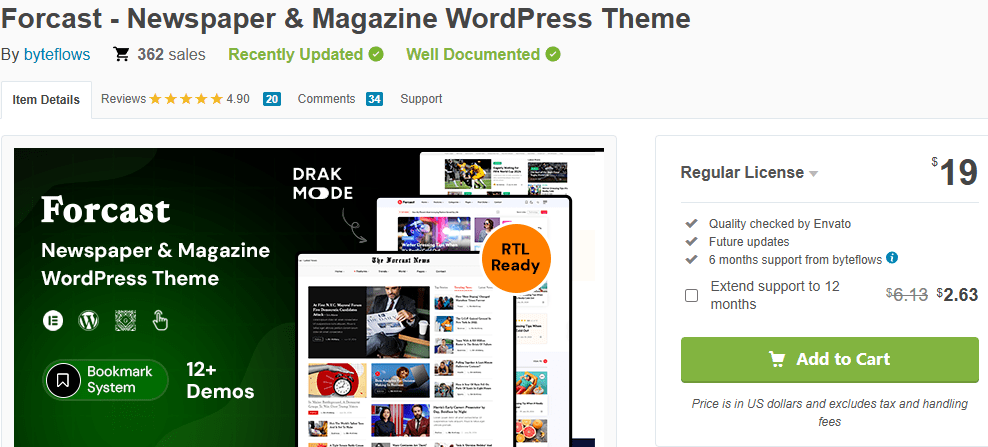Click the checkmark beside Future updates
Screen dimensions: 988x447
pyautogui.click(x=691, y=241)
